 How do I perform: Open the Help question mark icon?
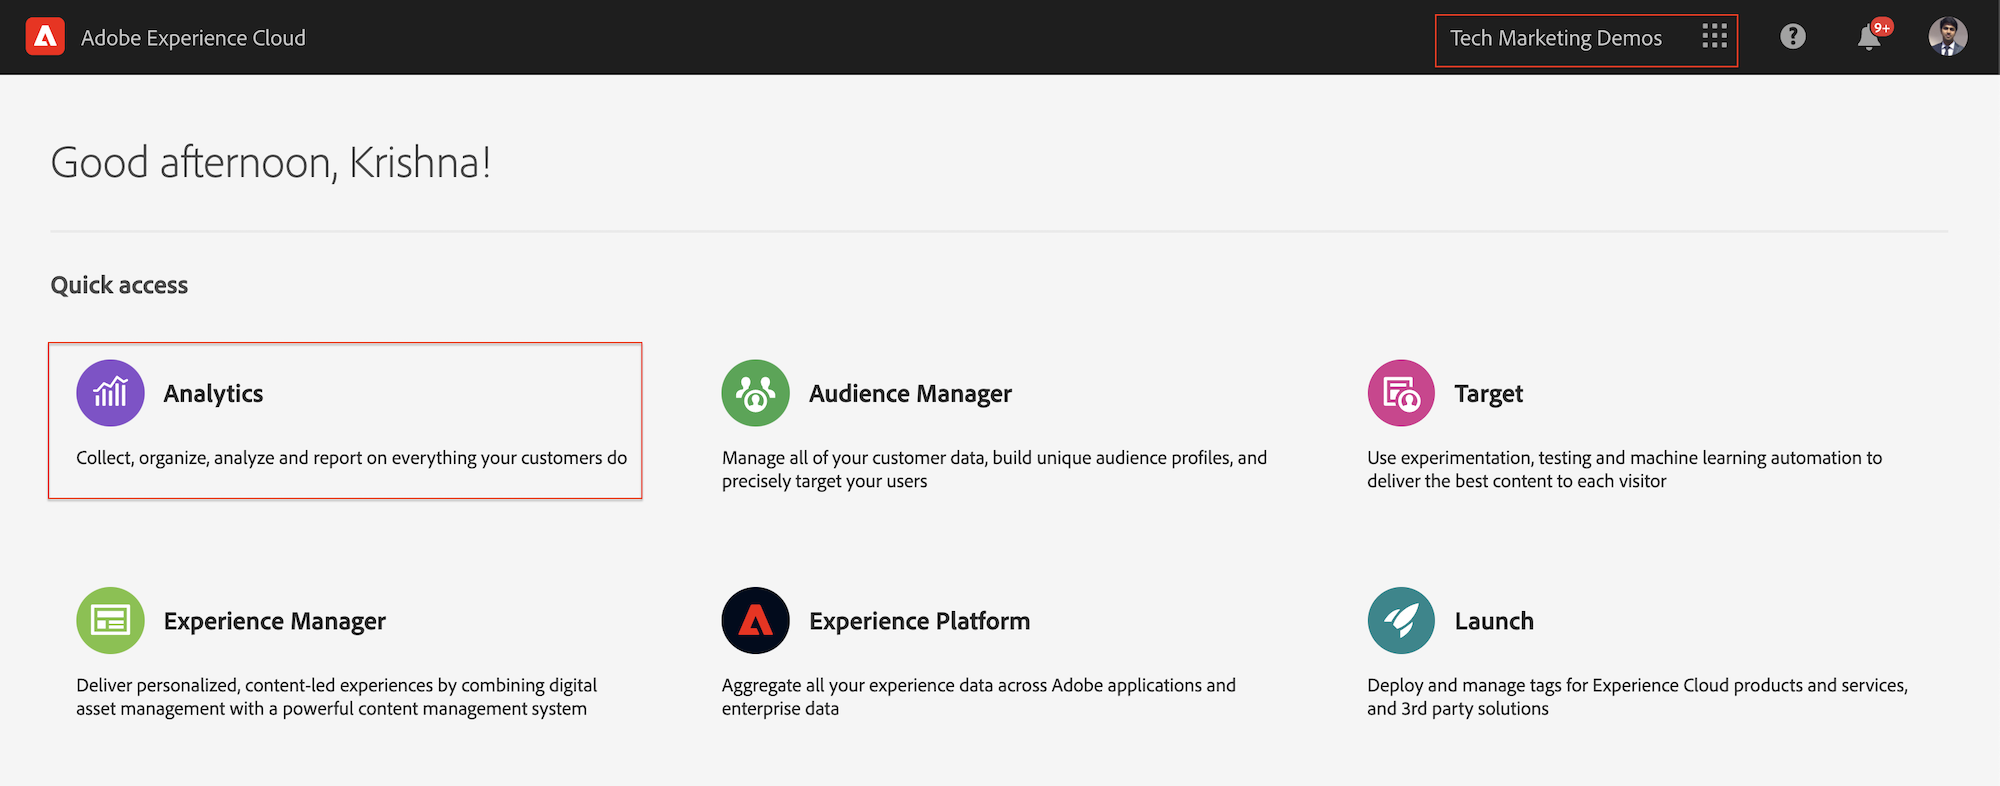coord(1793,37)
